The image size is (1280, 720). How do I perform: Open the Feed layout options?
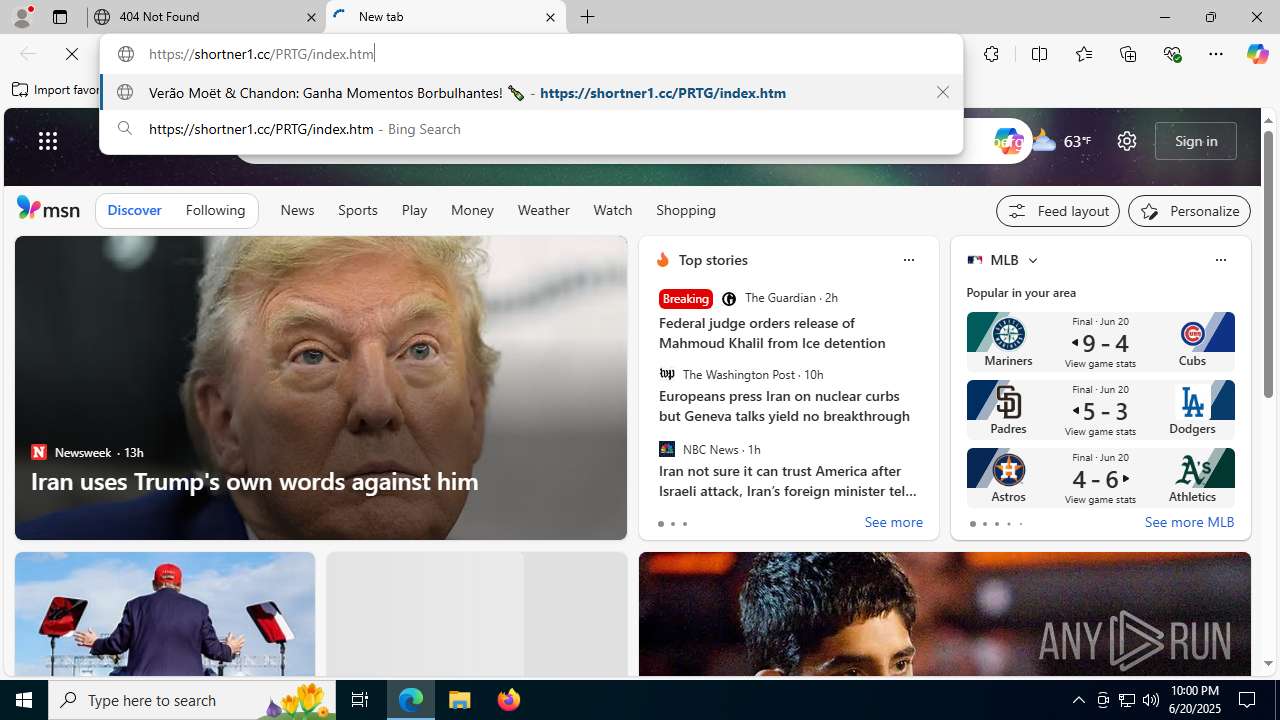[x=1057, y=211]
